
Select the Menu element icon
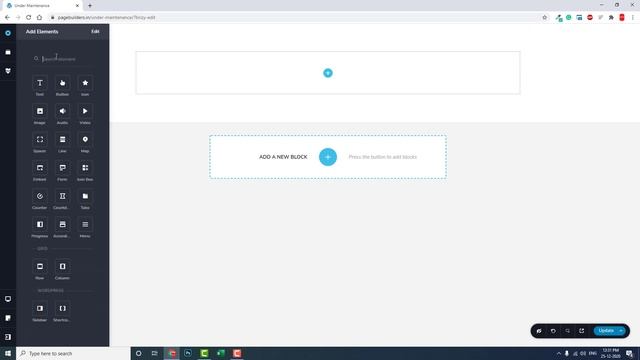(85, 224)
